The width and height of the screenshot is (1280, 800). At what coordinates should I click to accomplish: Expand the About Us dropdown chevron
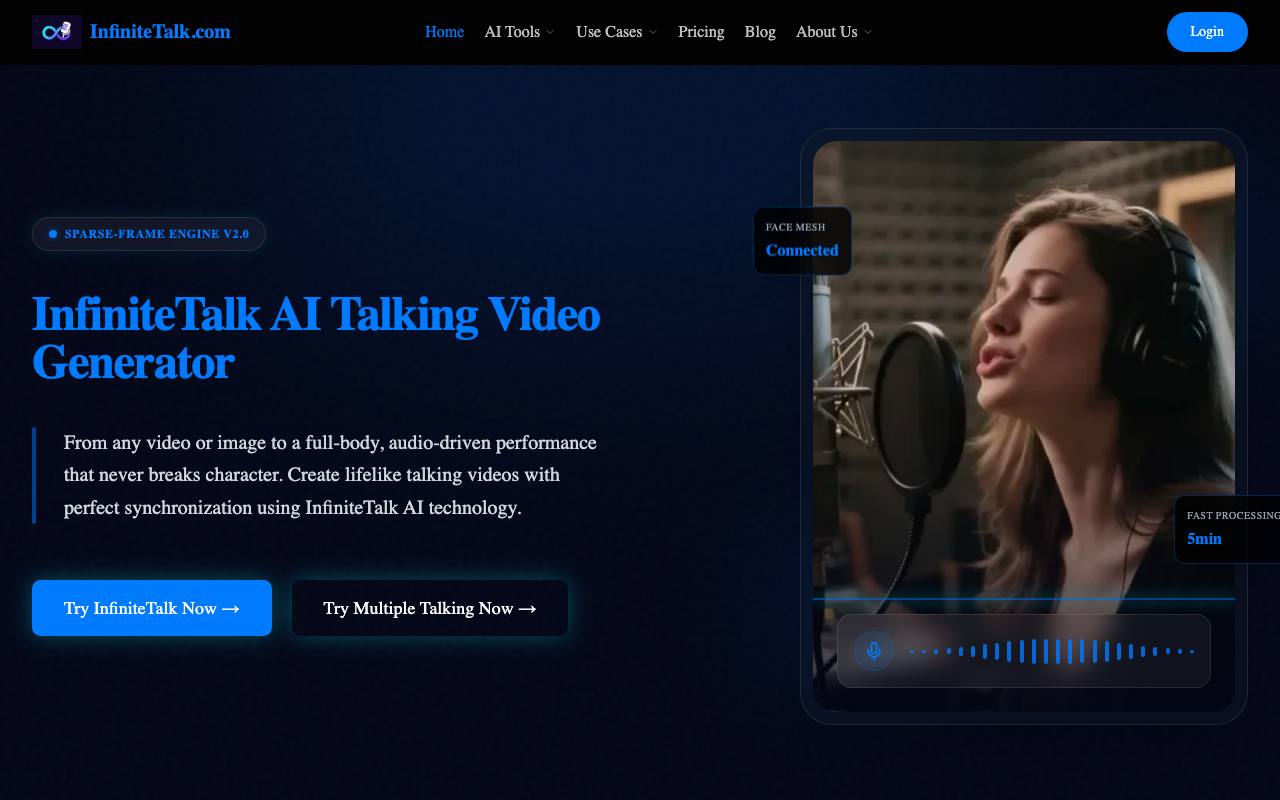(868, 32)
